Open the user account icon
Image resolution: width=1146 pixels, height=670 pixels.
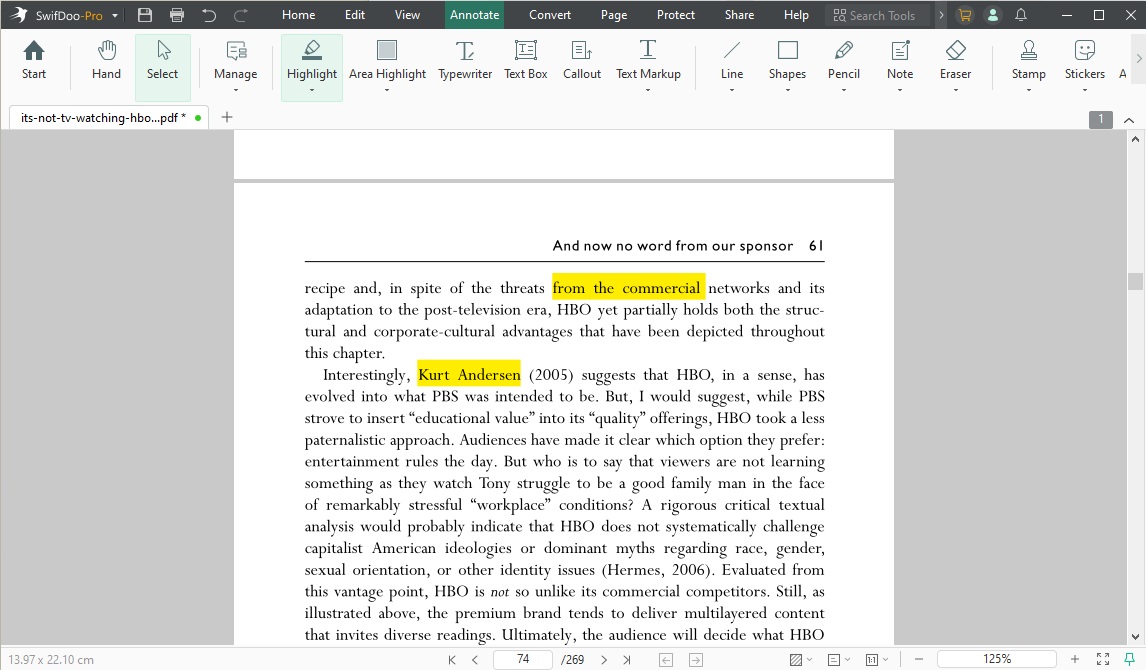993,15
